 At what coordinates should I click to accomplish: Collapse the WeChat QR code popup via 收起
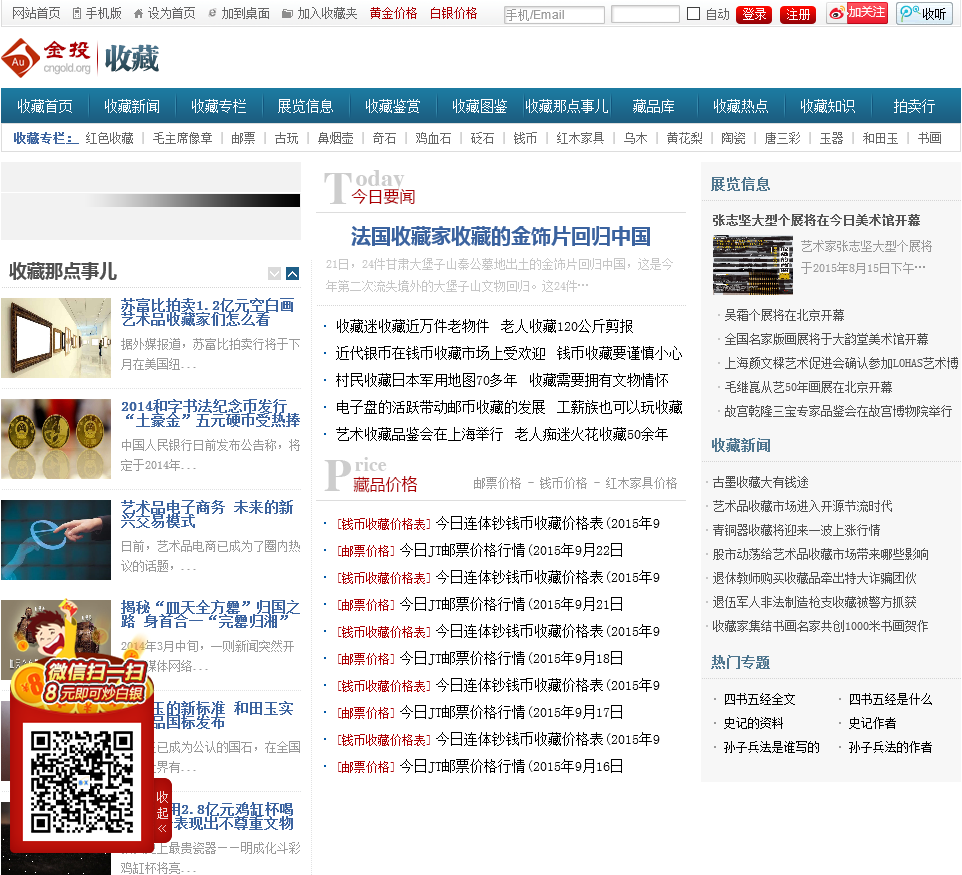(x=163, y=812)
